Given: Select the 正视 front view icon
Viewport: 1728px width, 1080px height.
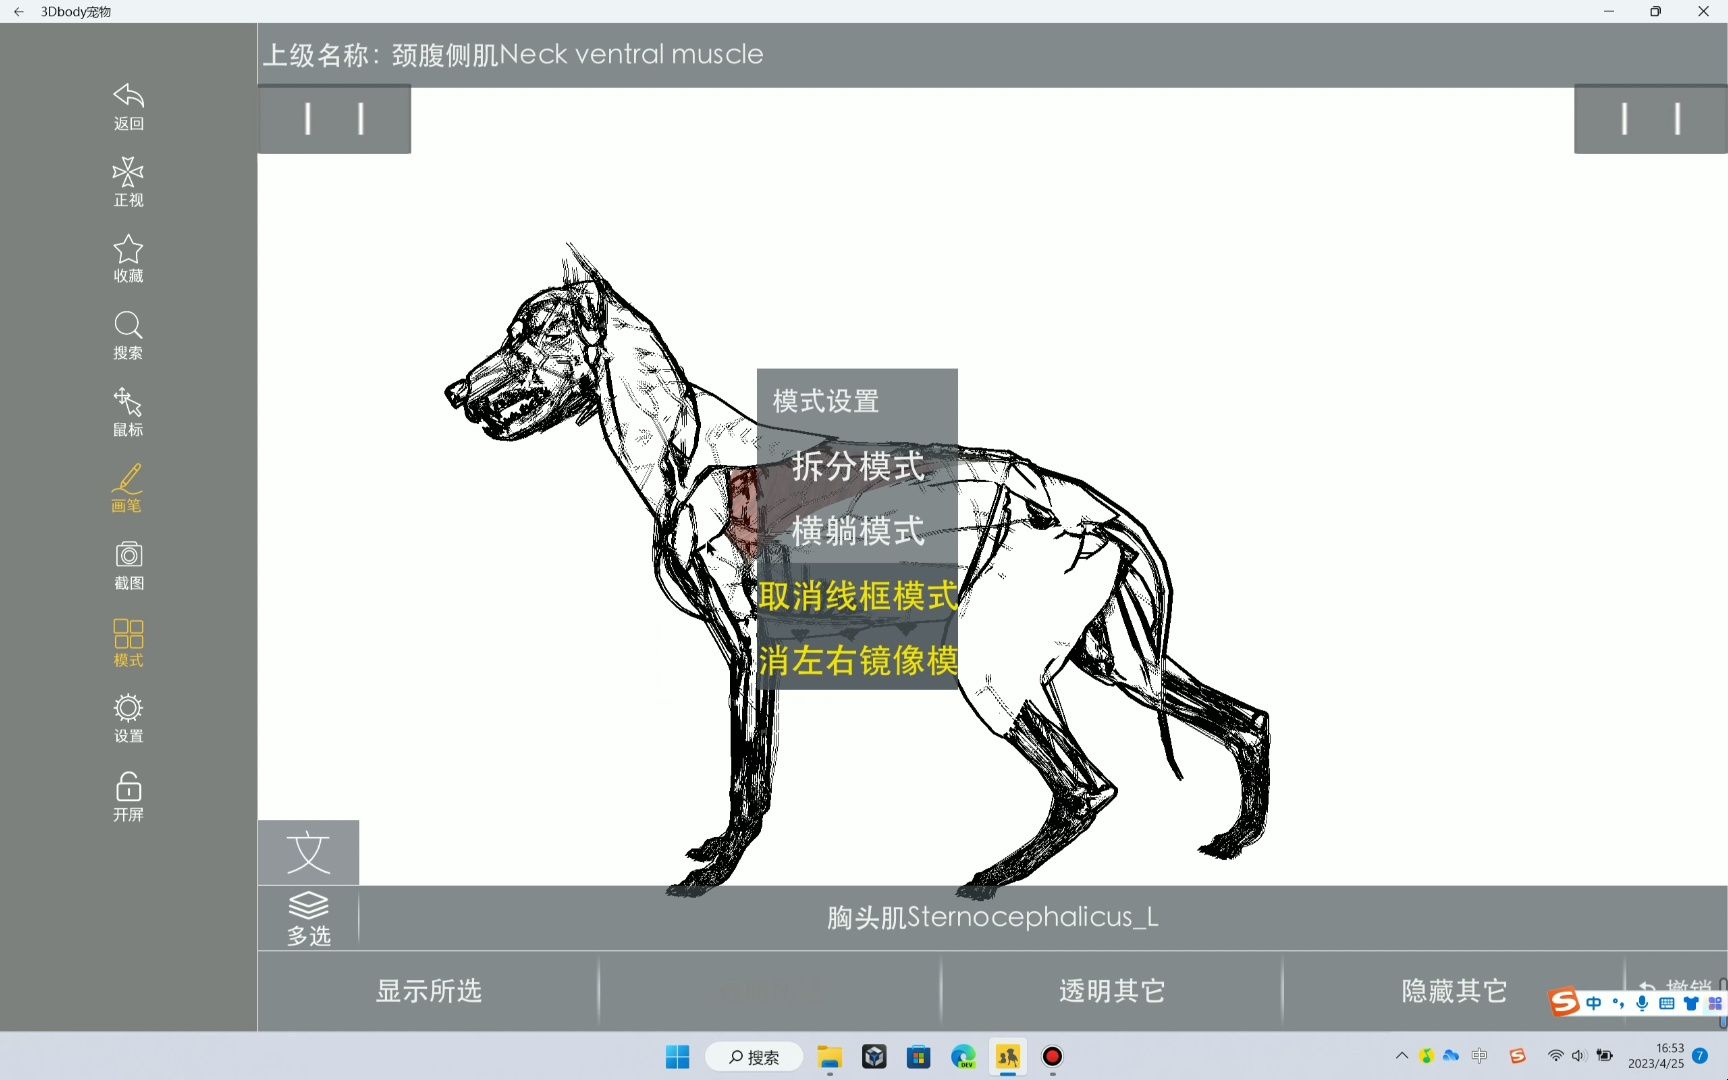Looking at the screenshot, I should [128, 182].
